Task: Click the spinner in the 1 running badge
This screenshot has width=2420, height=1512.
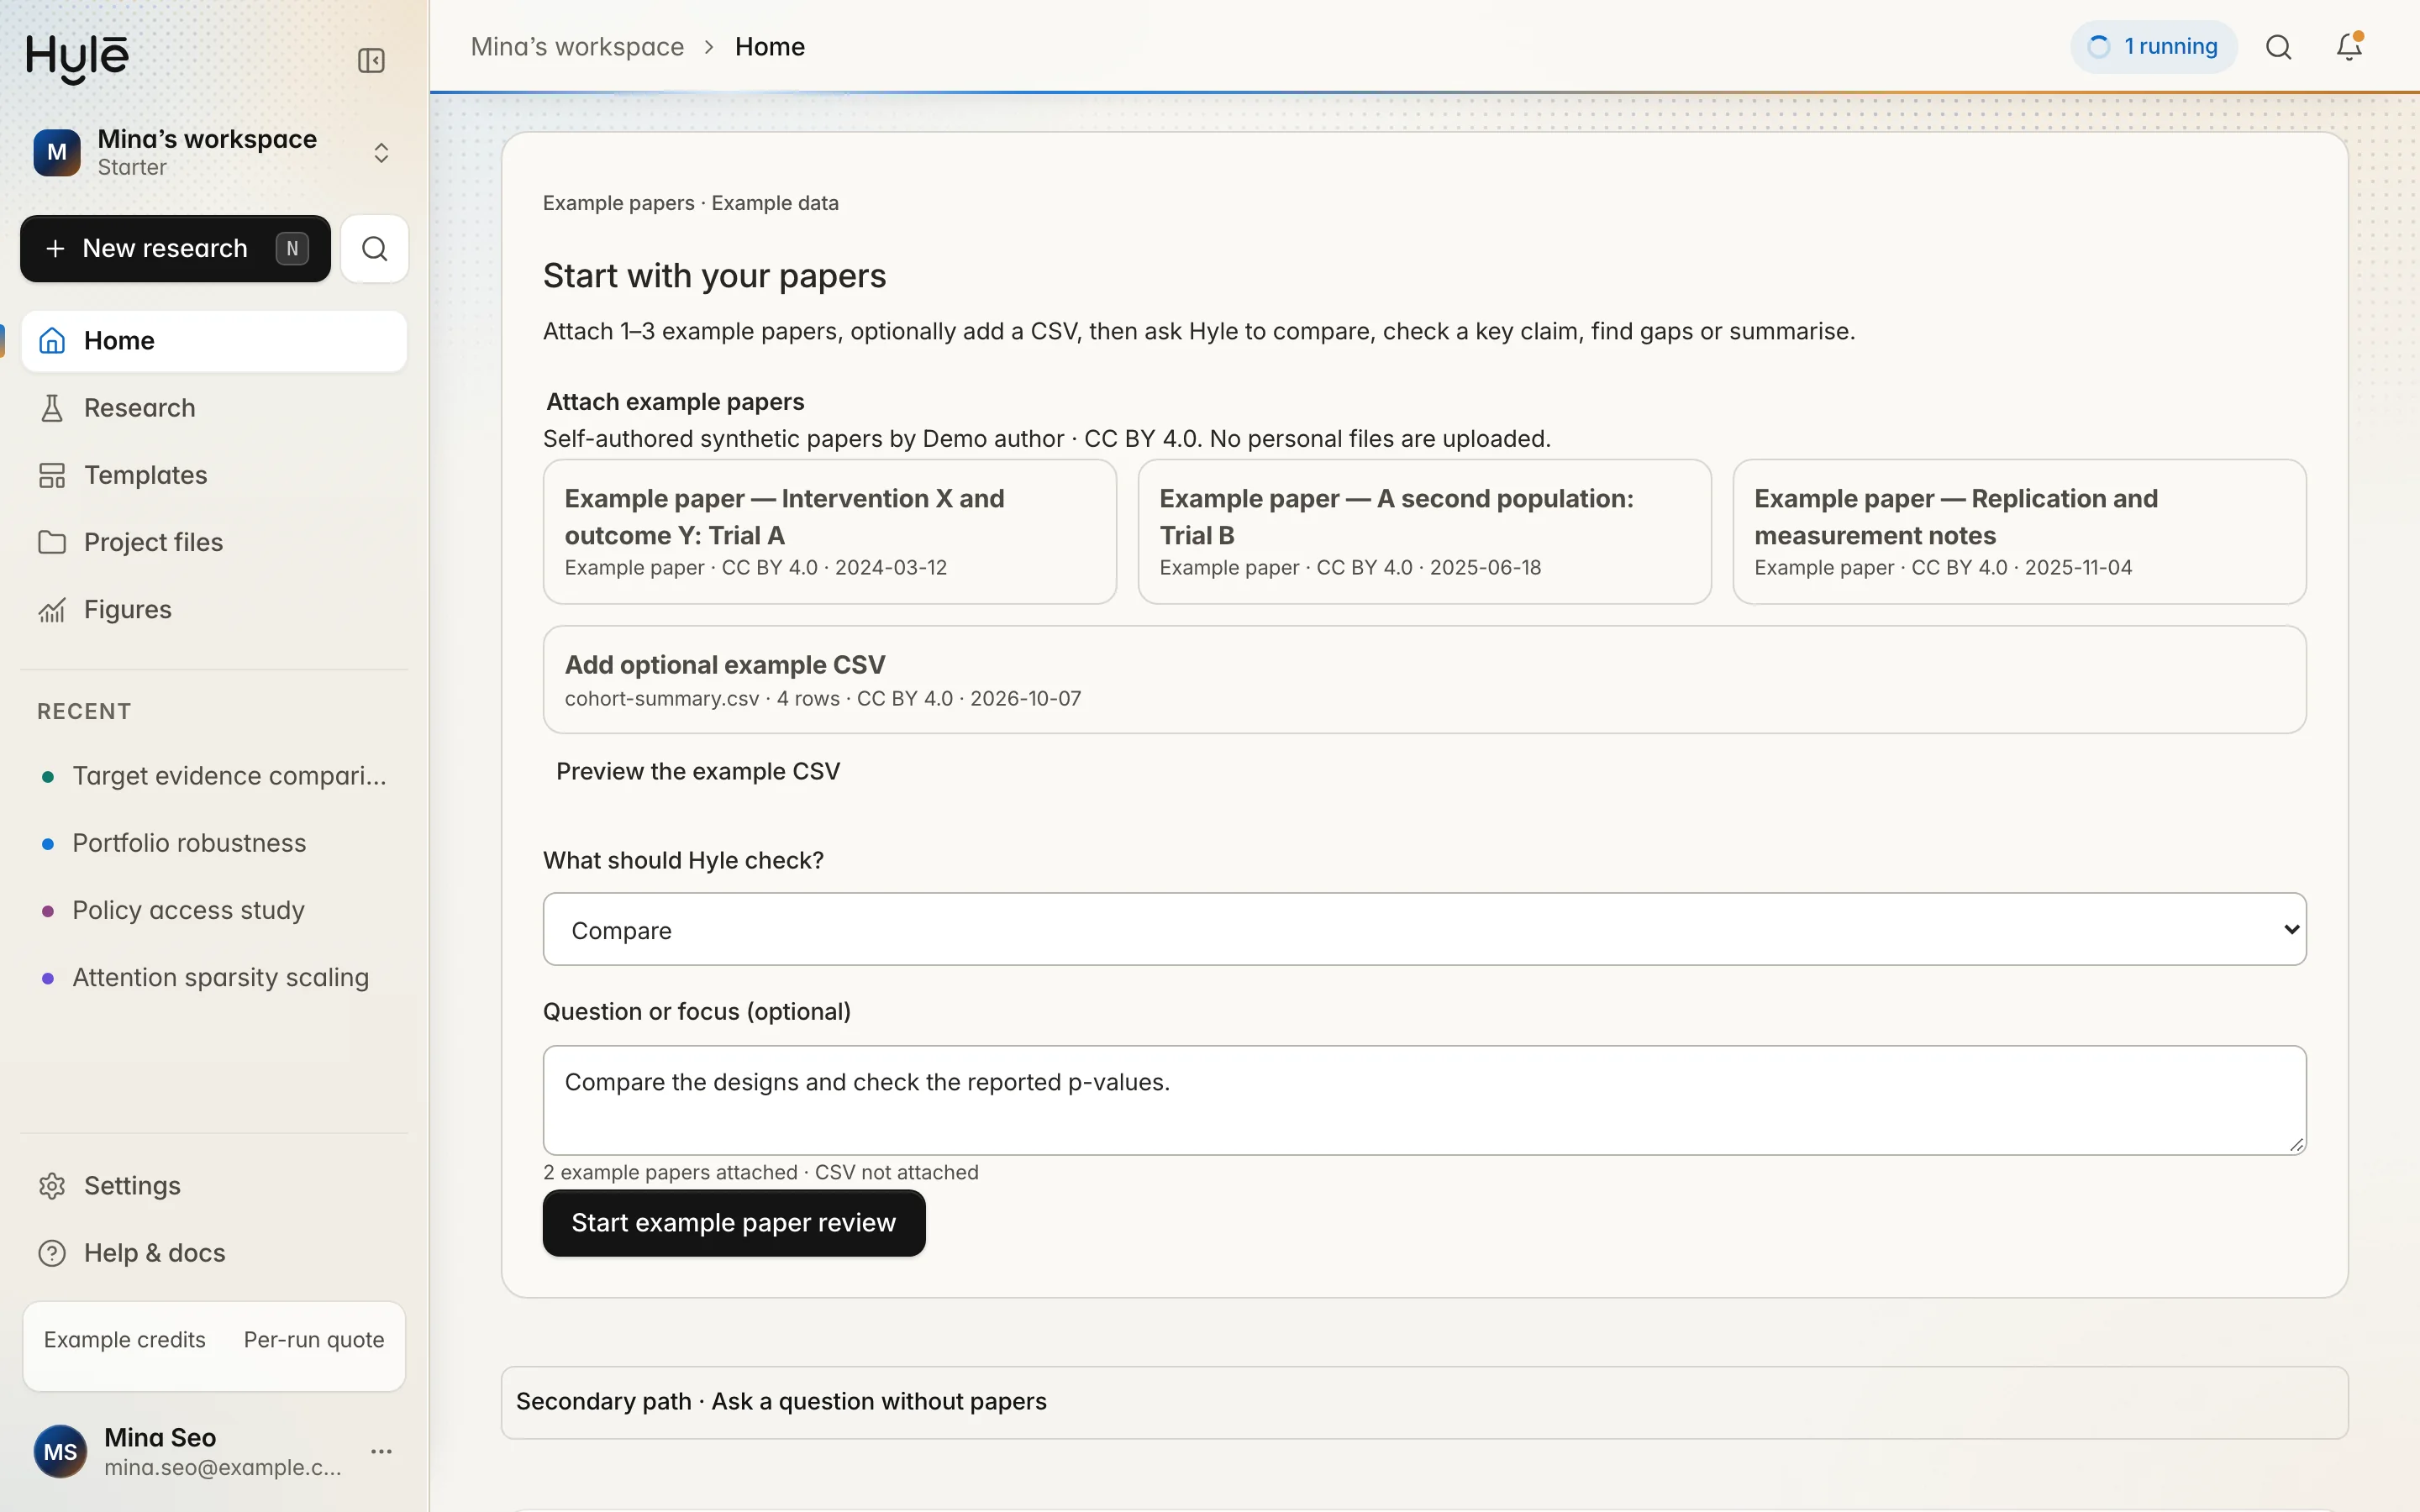Action: coord(2099,47)
